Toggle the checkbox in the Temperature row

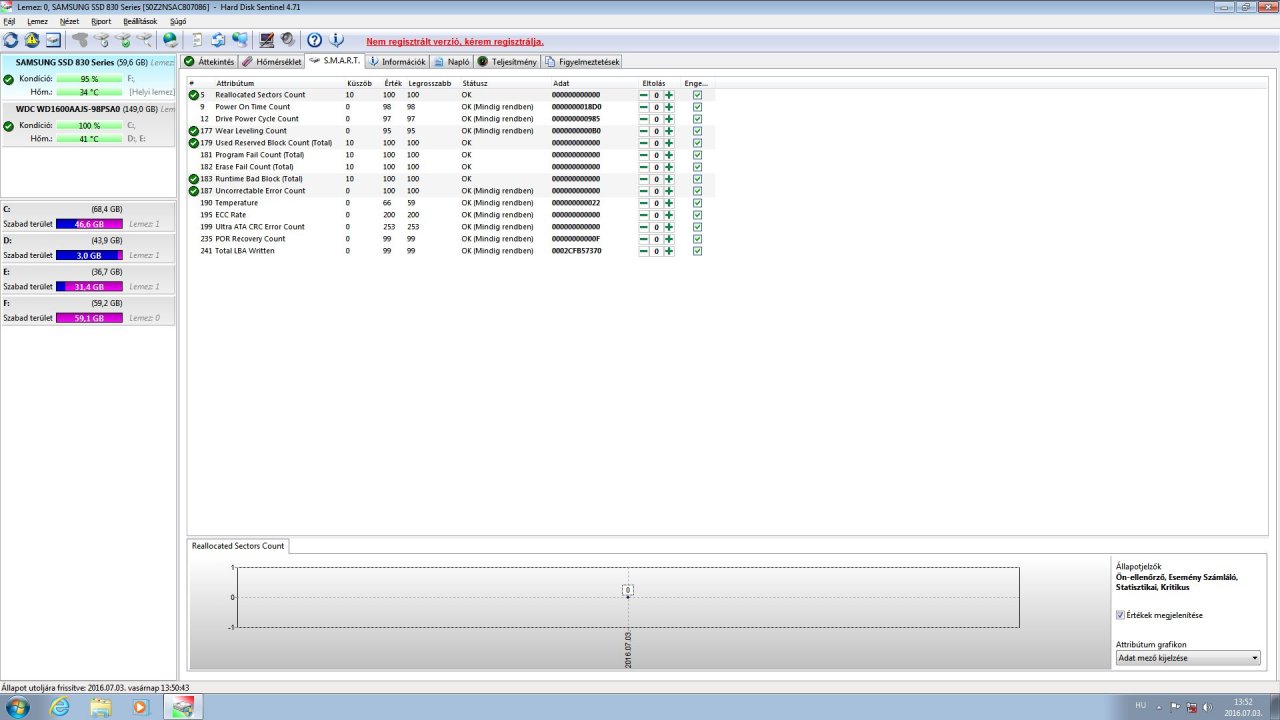pos(697,203)
